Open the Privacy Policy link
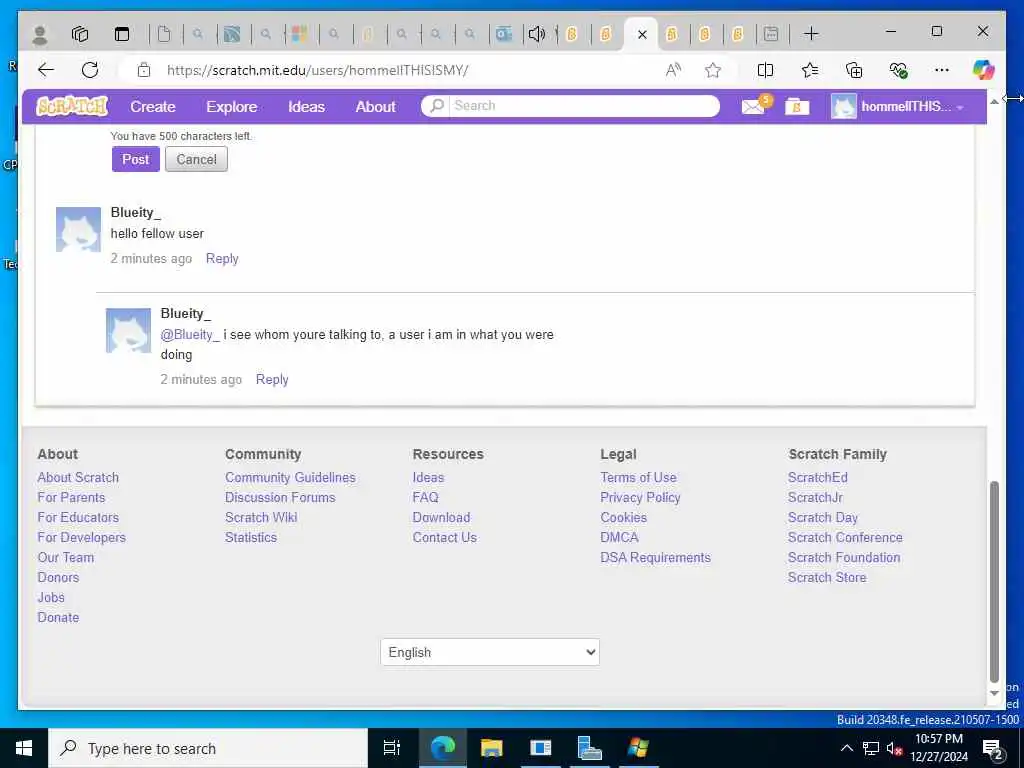 [x=640, y=498]
